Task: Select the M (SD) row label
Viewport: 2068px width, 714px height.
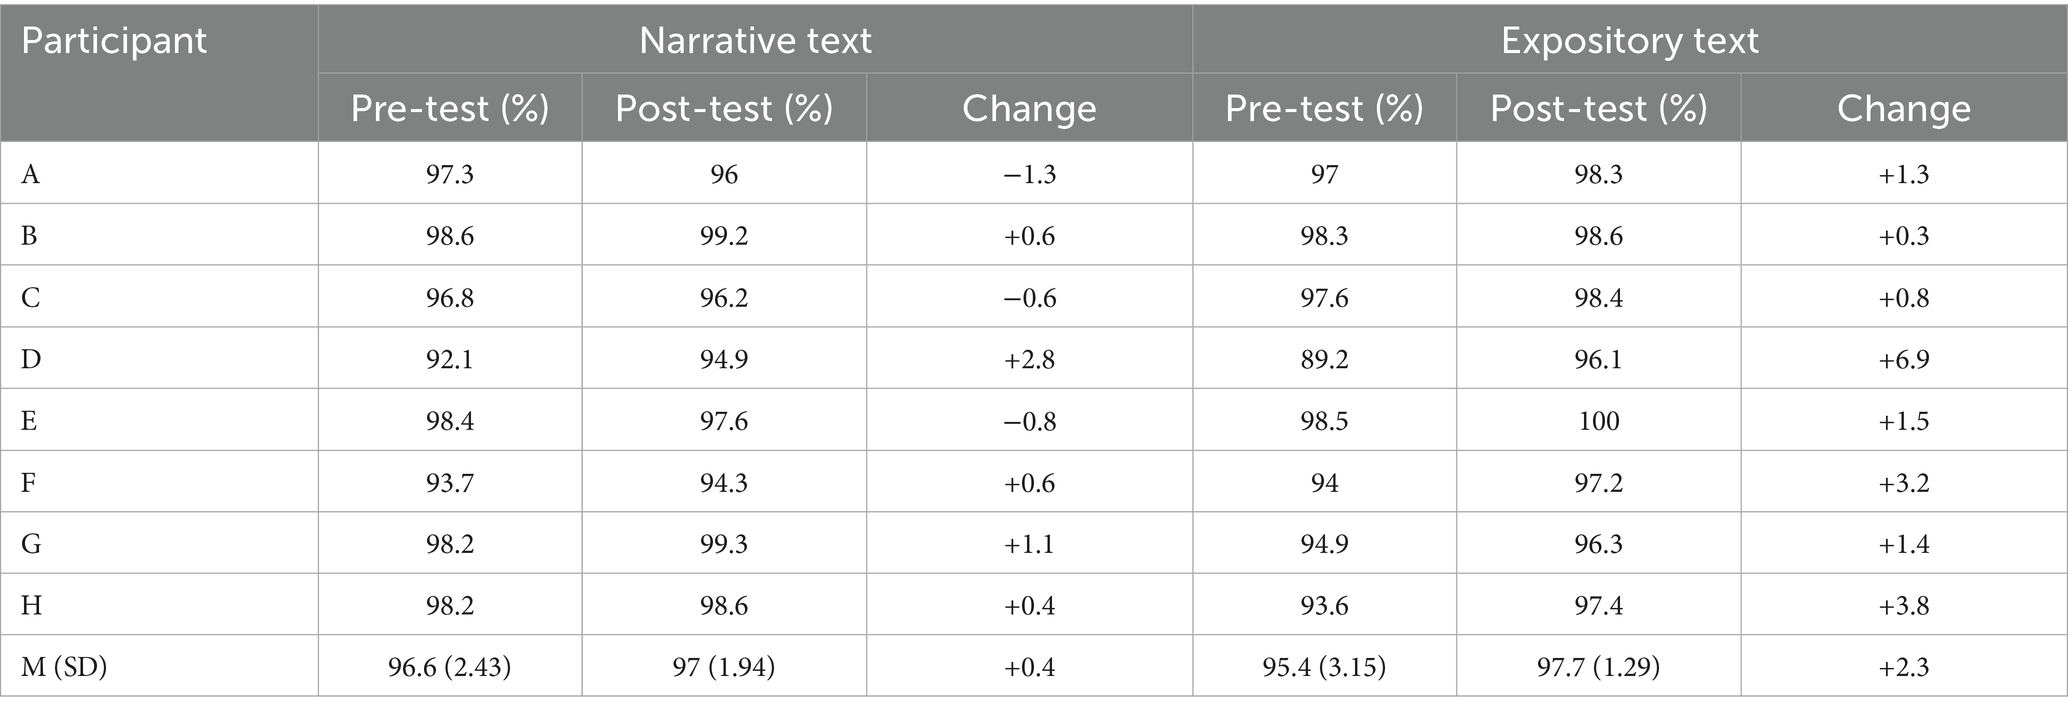Action: click(64, 666)
